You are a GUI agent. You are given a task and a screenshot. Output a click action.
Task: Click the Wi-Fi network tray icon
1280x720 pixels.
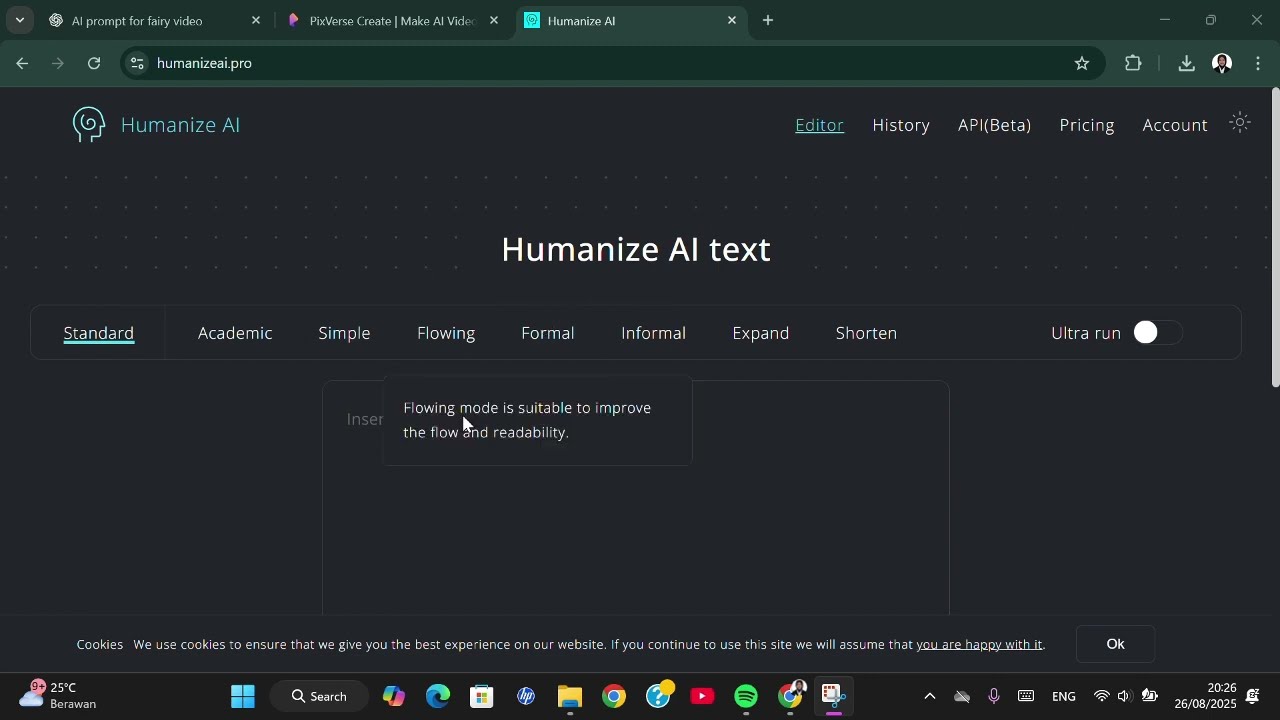pos(1102,697)
